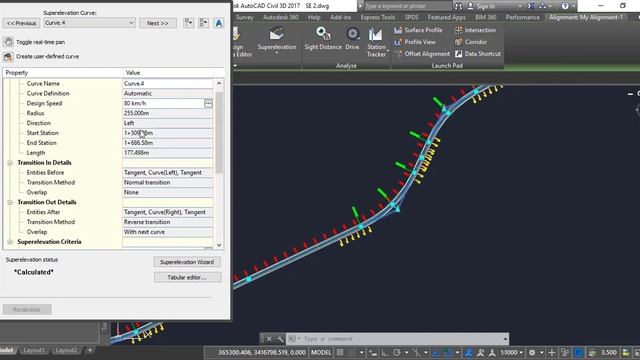Click Create user-defined curve icon
This screenshot has height=360, width=640.
coord(8,56)
